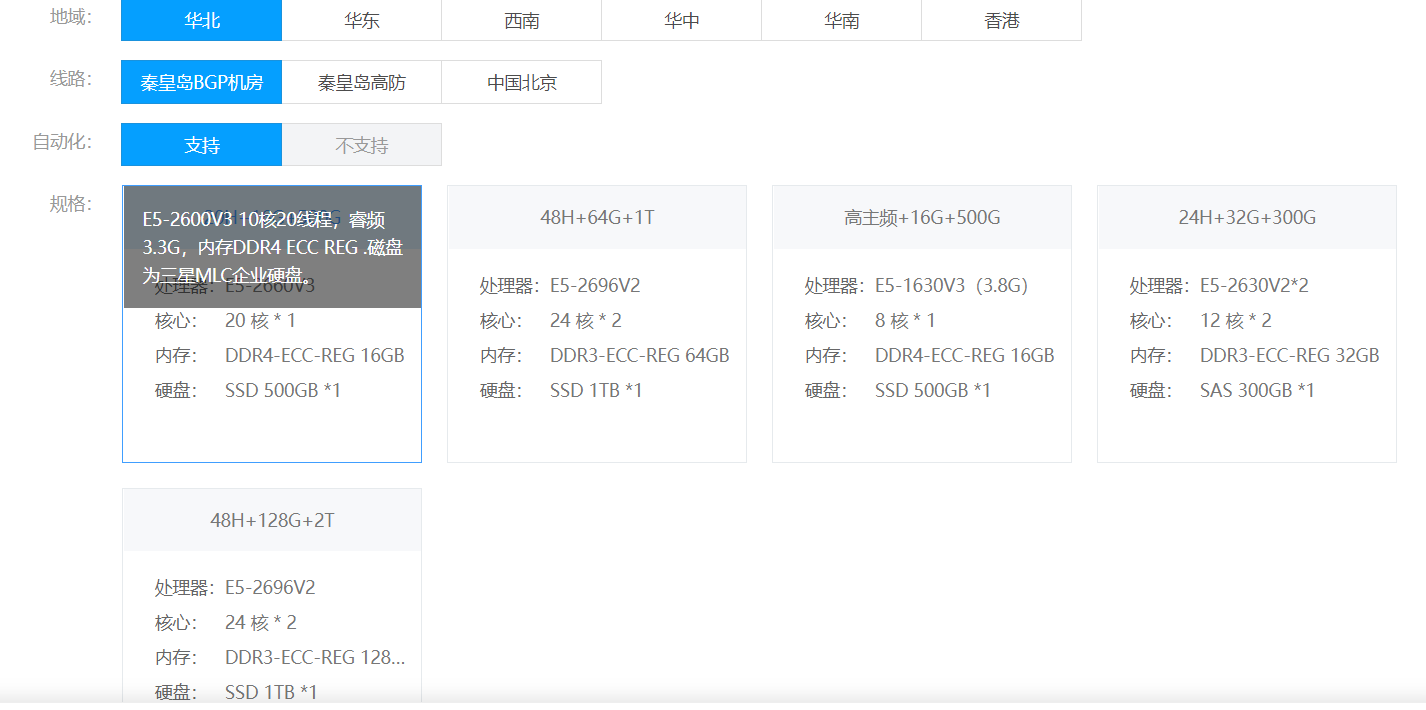Click SSD 1TB *1 in 48H+64G+1T card

point(596,391)
